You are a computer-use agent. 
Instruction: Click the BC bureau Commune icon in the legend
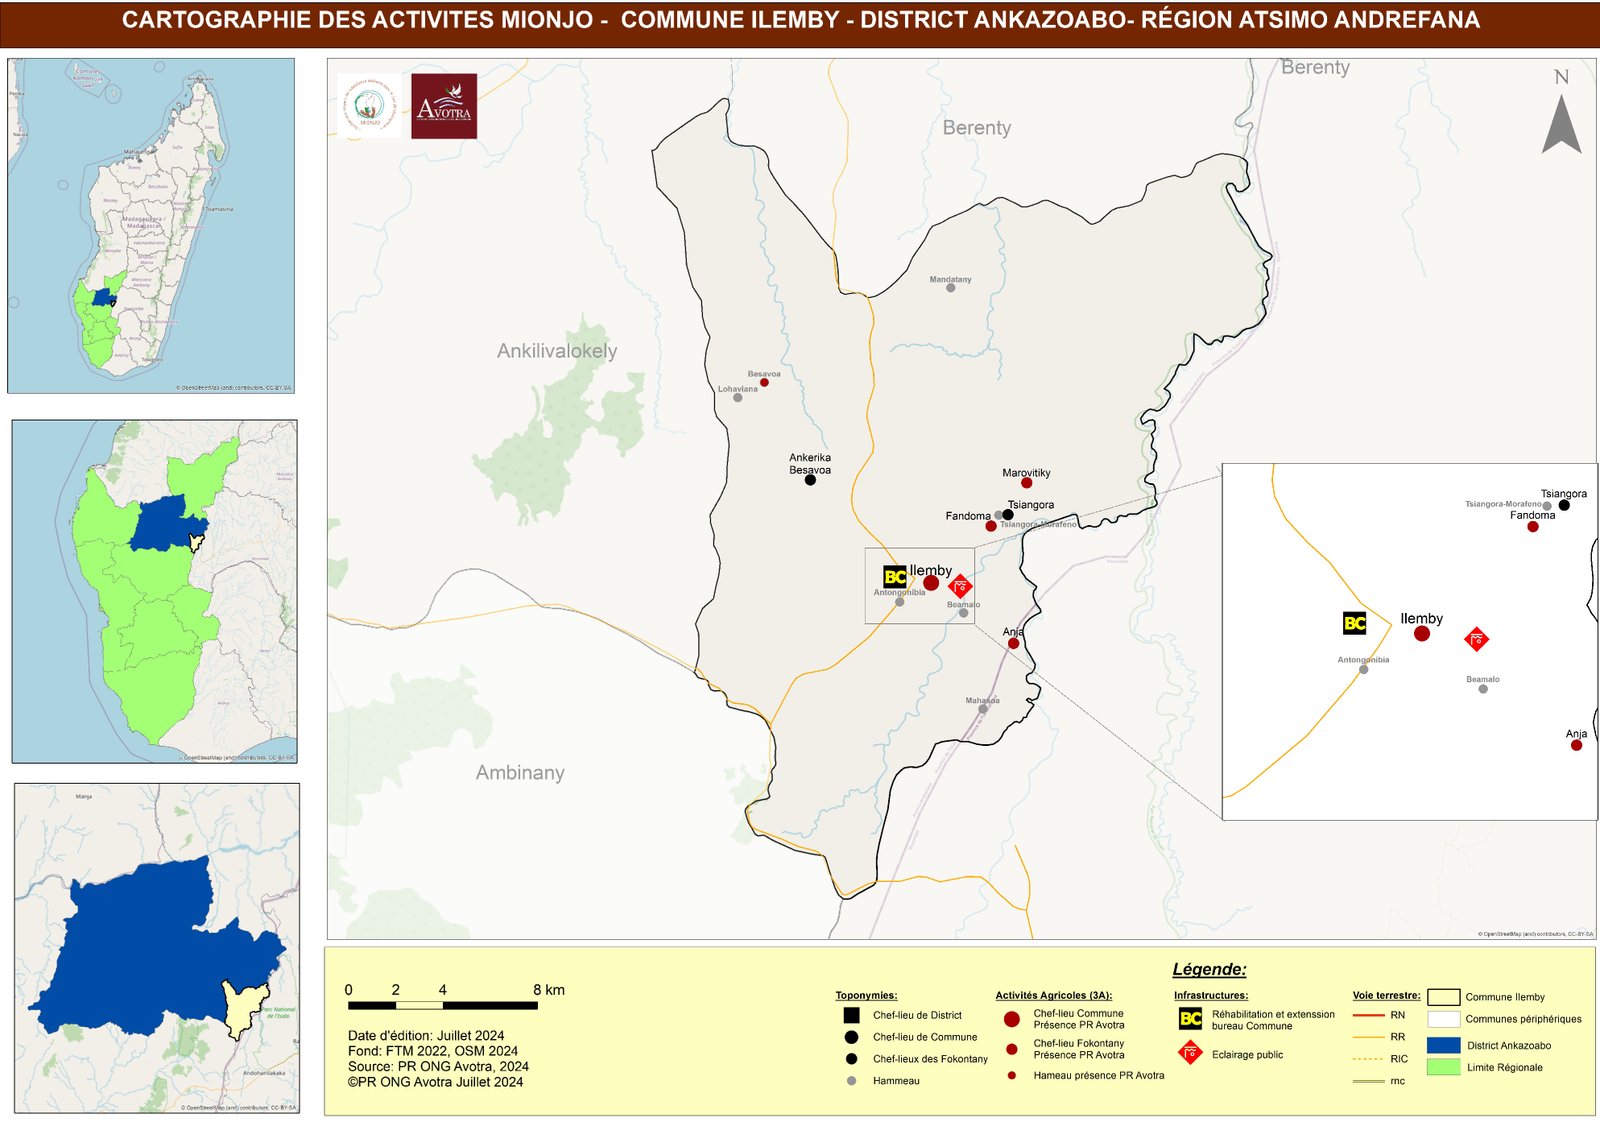1190,1019
